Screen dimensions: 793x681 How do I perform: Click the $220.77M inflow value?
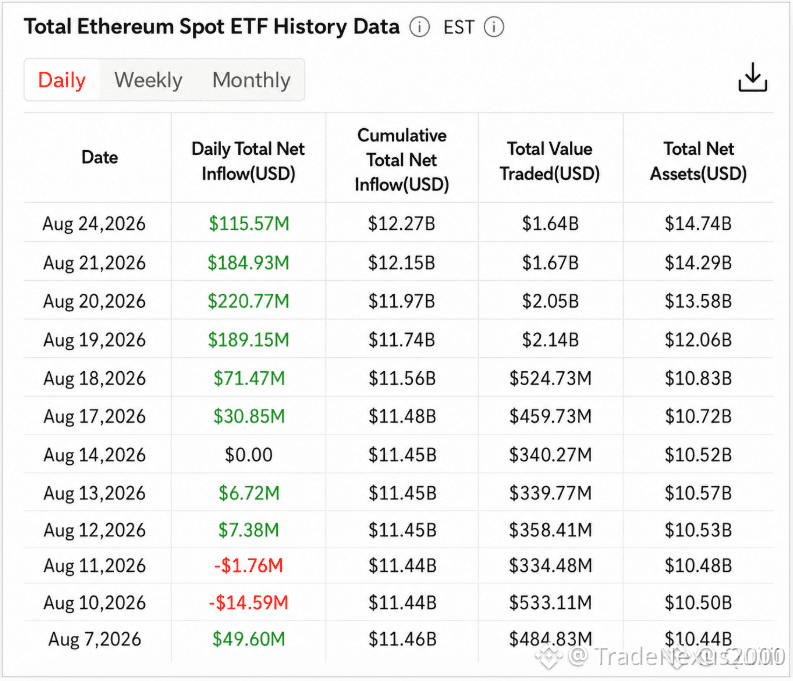(x=248, y=301)
